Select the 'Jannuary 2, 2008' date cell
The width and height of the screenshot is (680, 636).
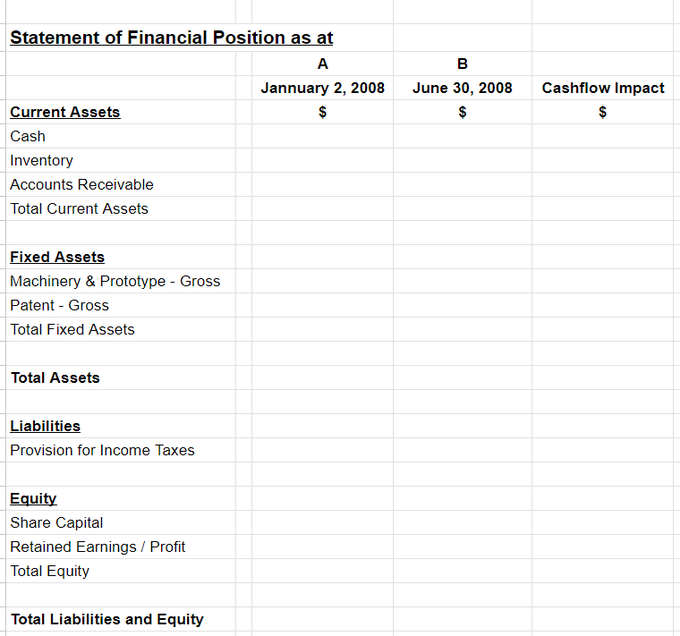(x=323, y=88)
